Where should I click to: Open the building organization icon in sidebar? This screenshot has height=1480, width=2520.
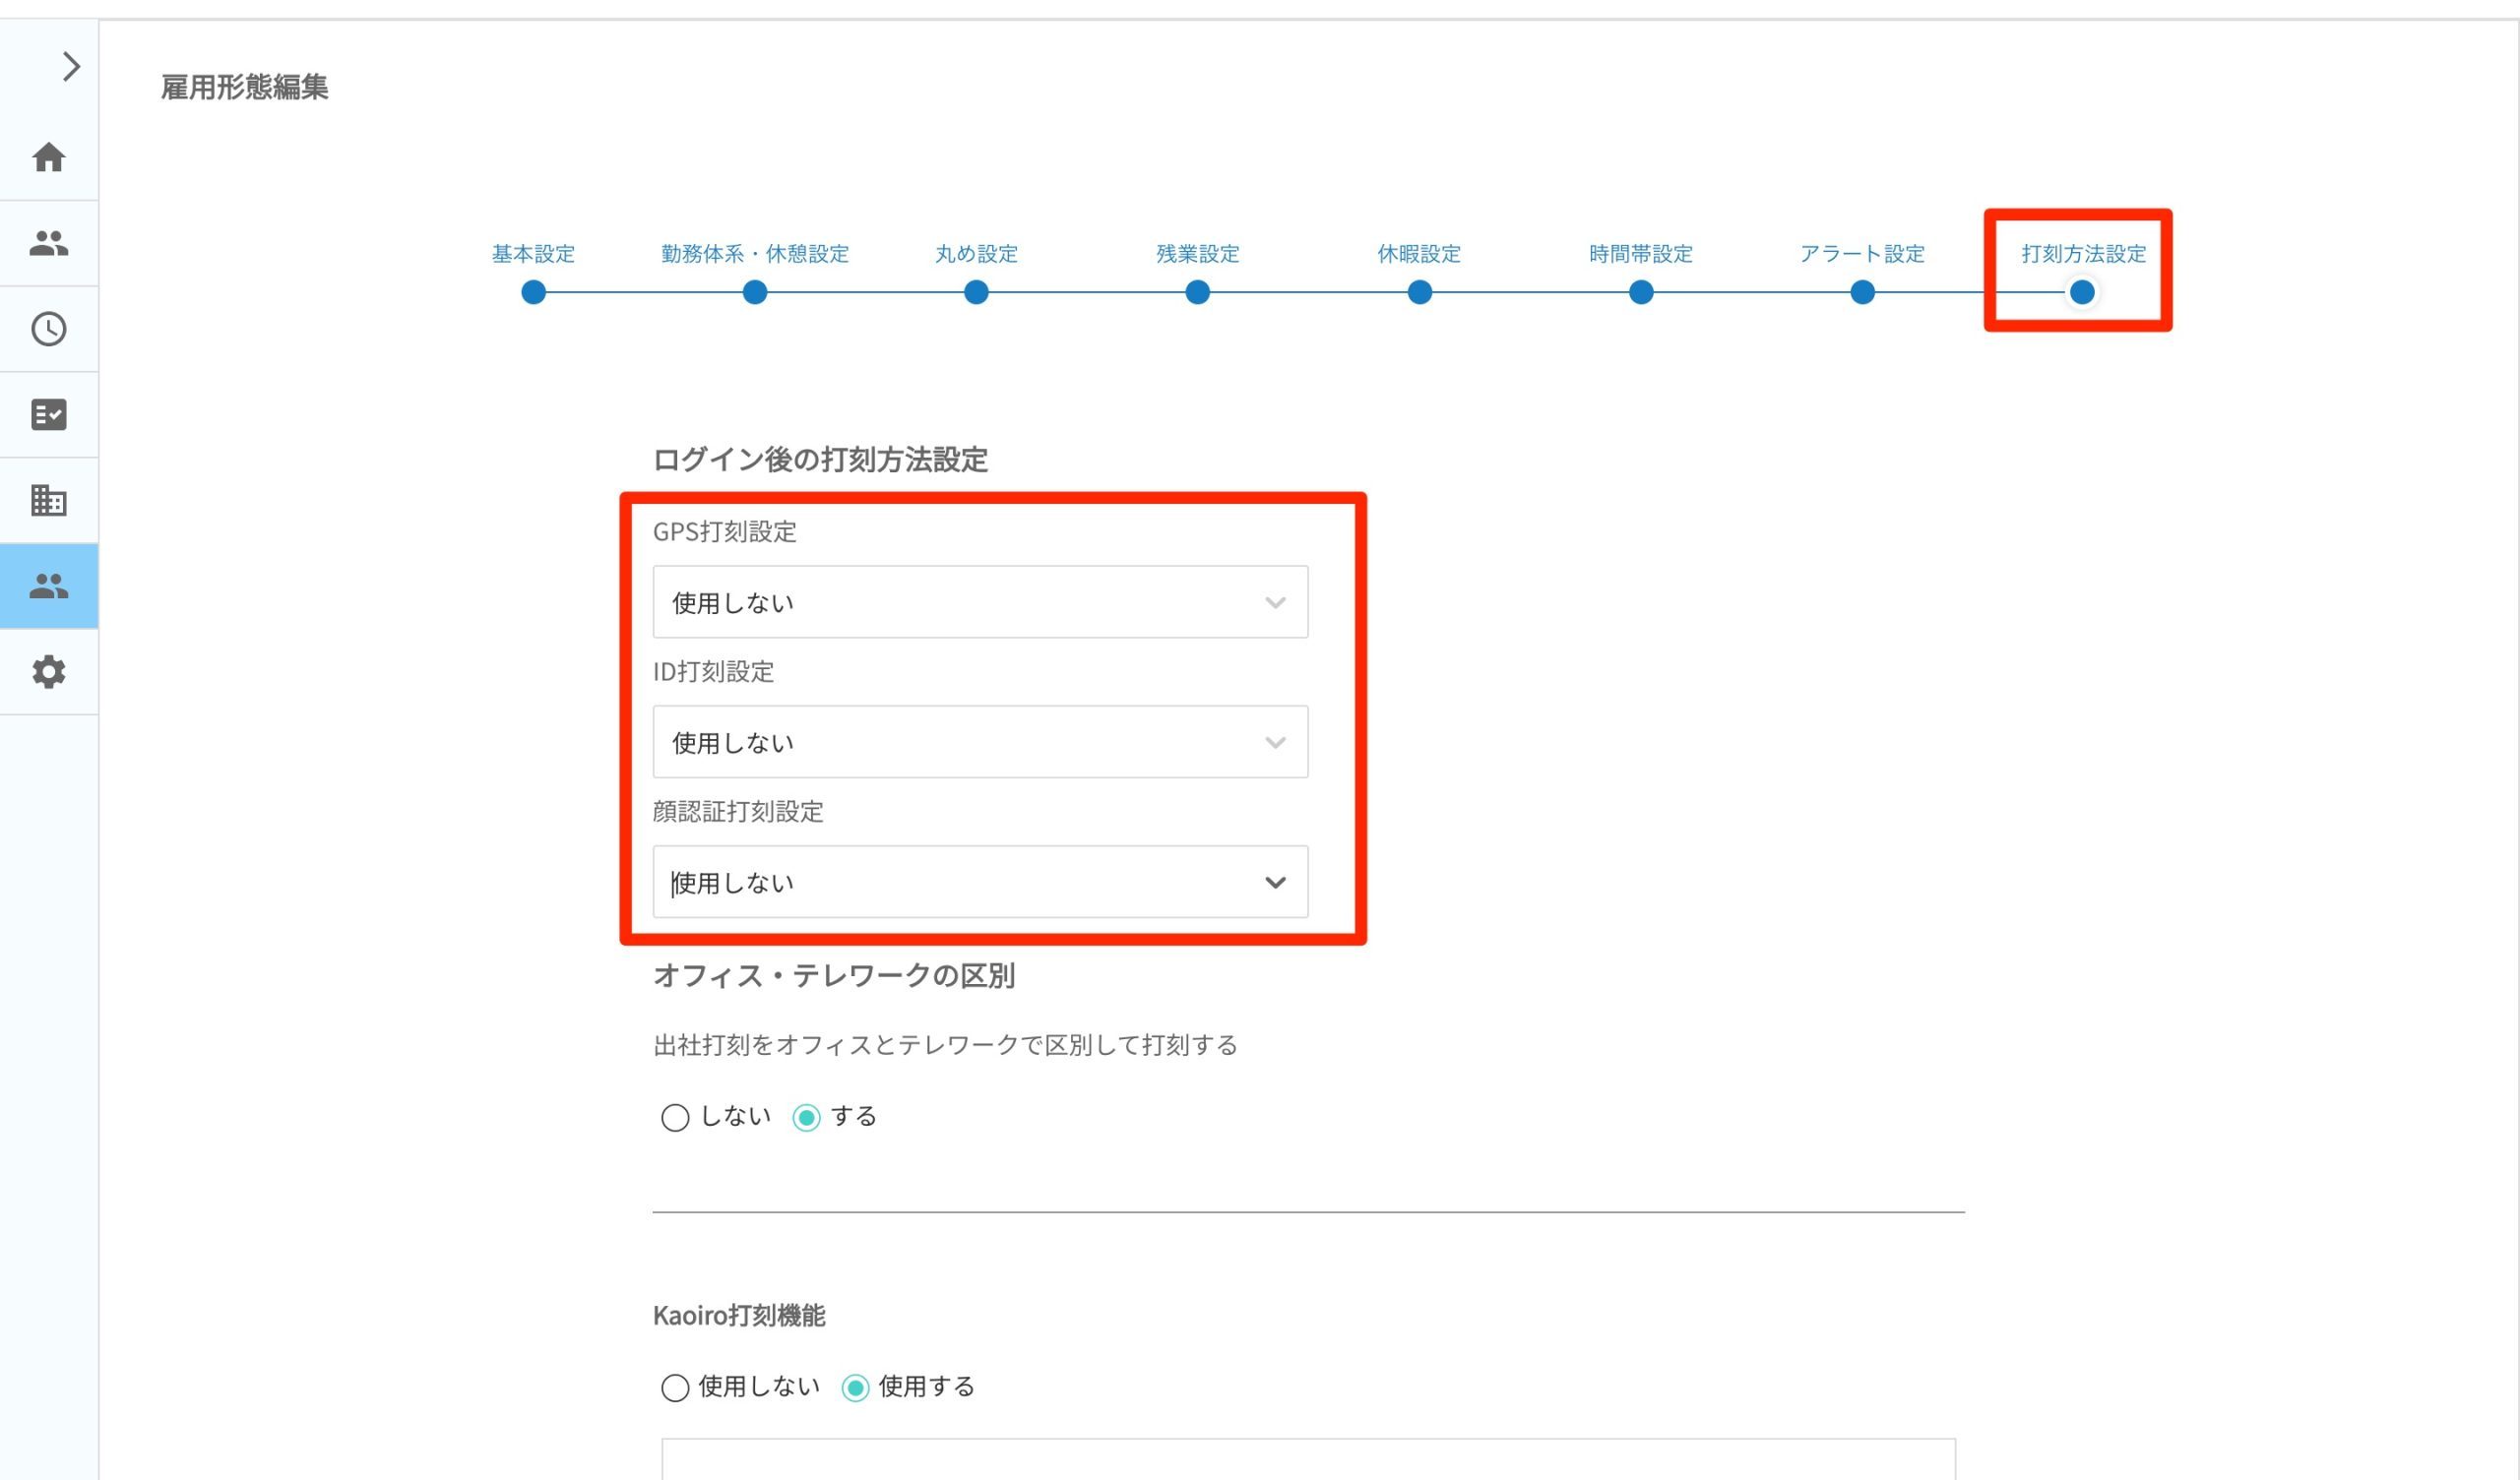point(49,500)
